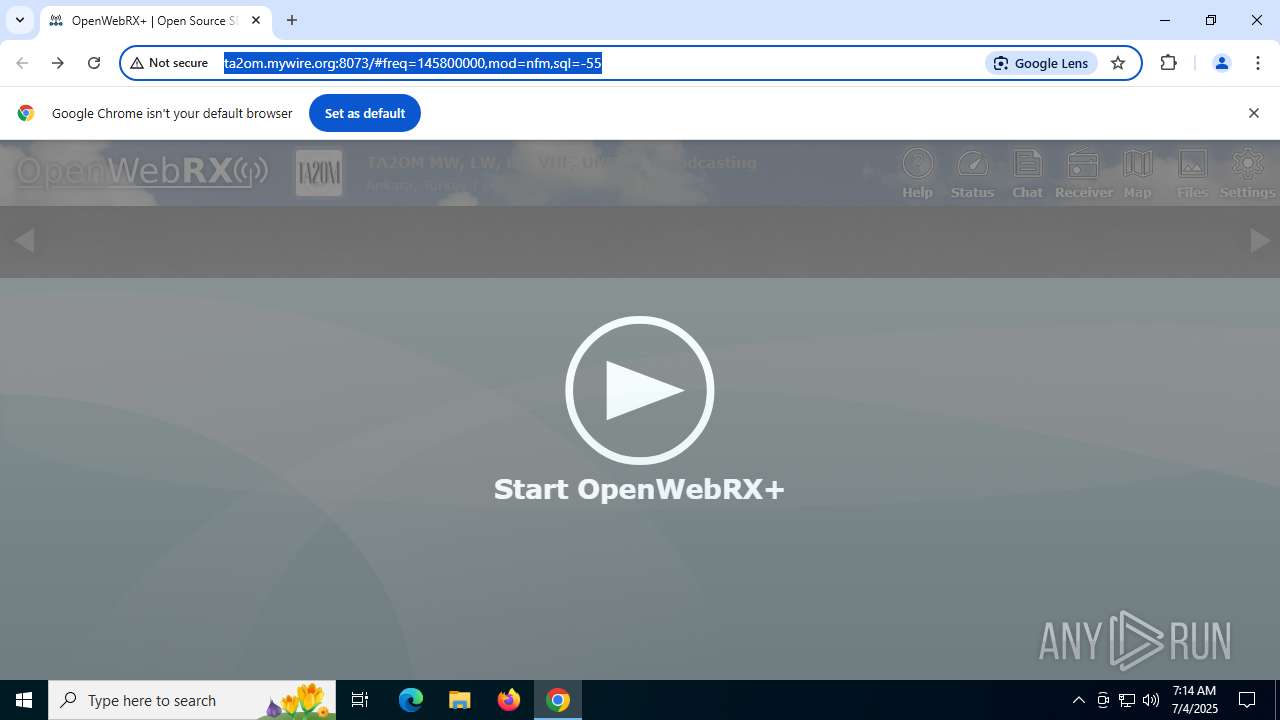This screenshot has width=1280, height=720.
Task: Set Chrome as default browser
Action: coord(364,113)
